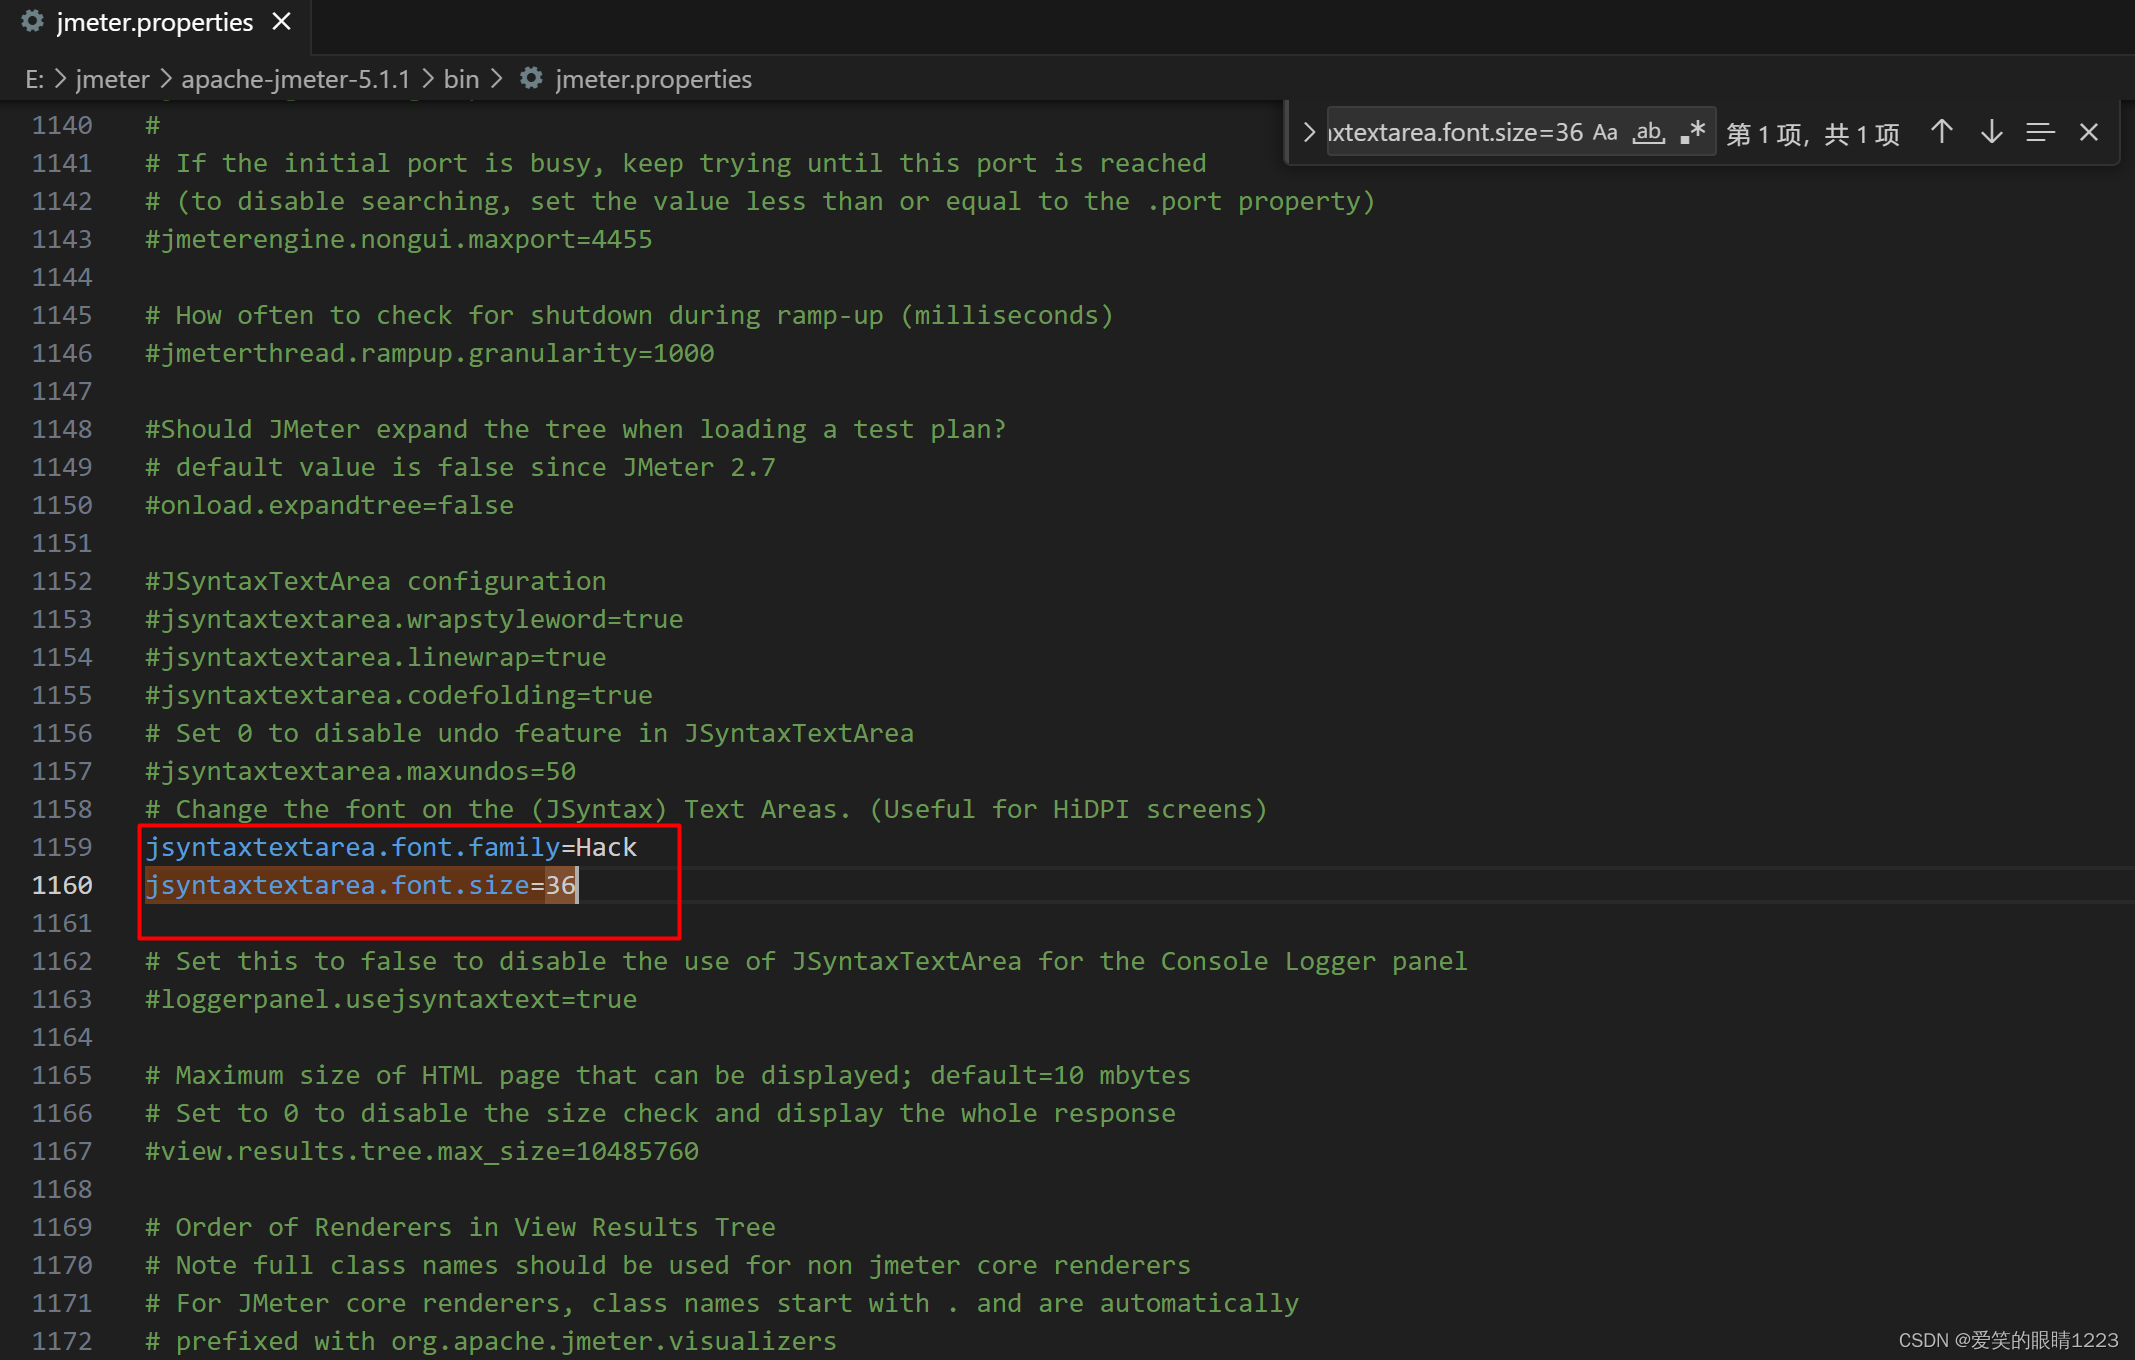The image size is (2135, 1360).
Task: Select the jmeter.properties editor tab
Action: click(x=154, y=22)
